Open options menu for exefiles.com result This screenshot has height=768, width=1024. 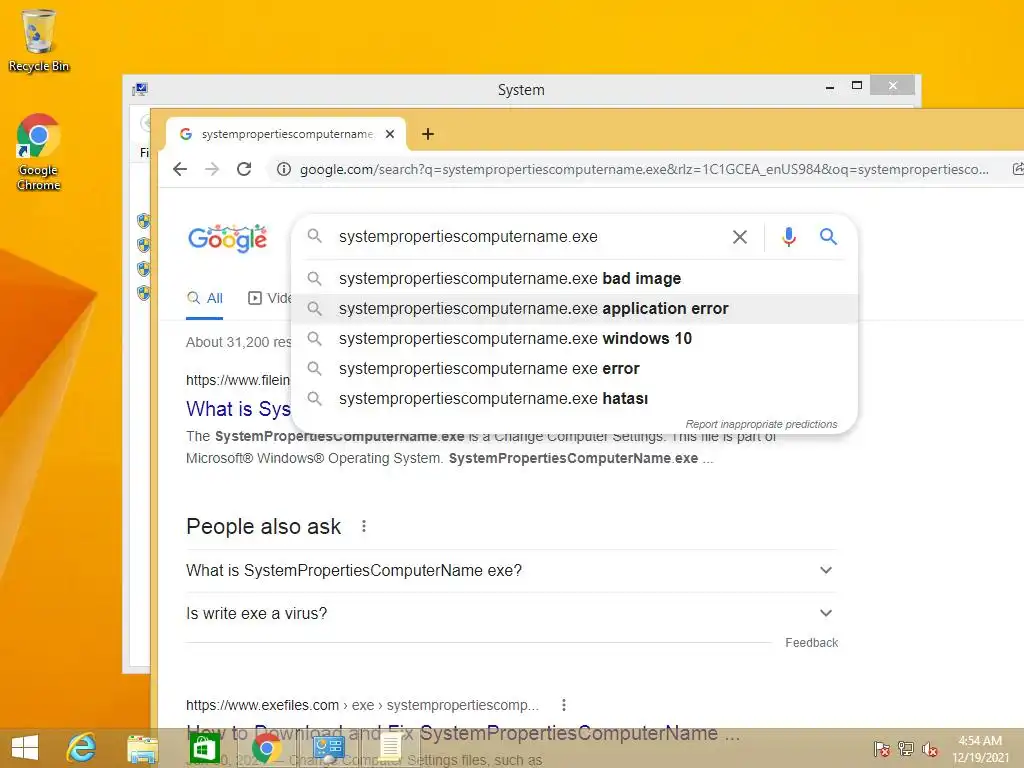coord(564,705)
